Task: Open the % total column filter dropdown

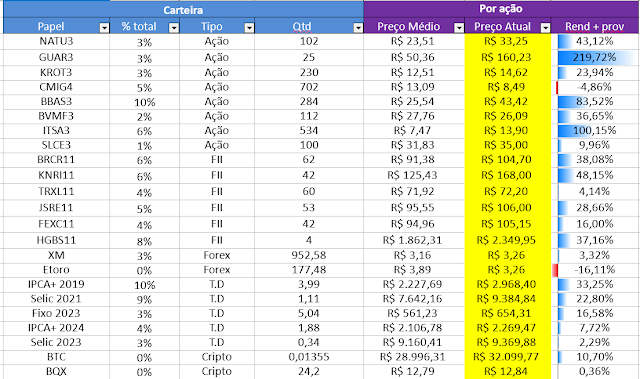Action: 174,27
